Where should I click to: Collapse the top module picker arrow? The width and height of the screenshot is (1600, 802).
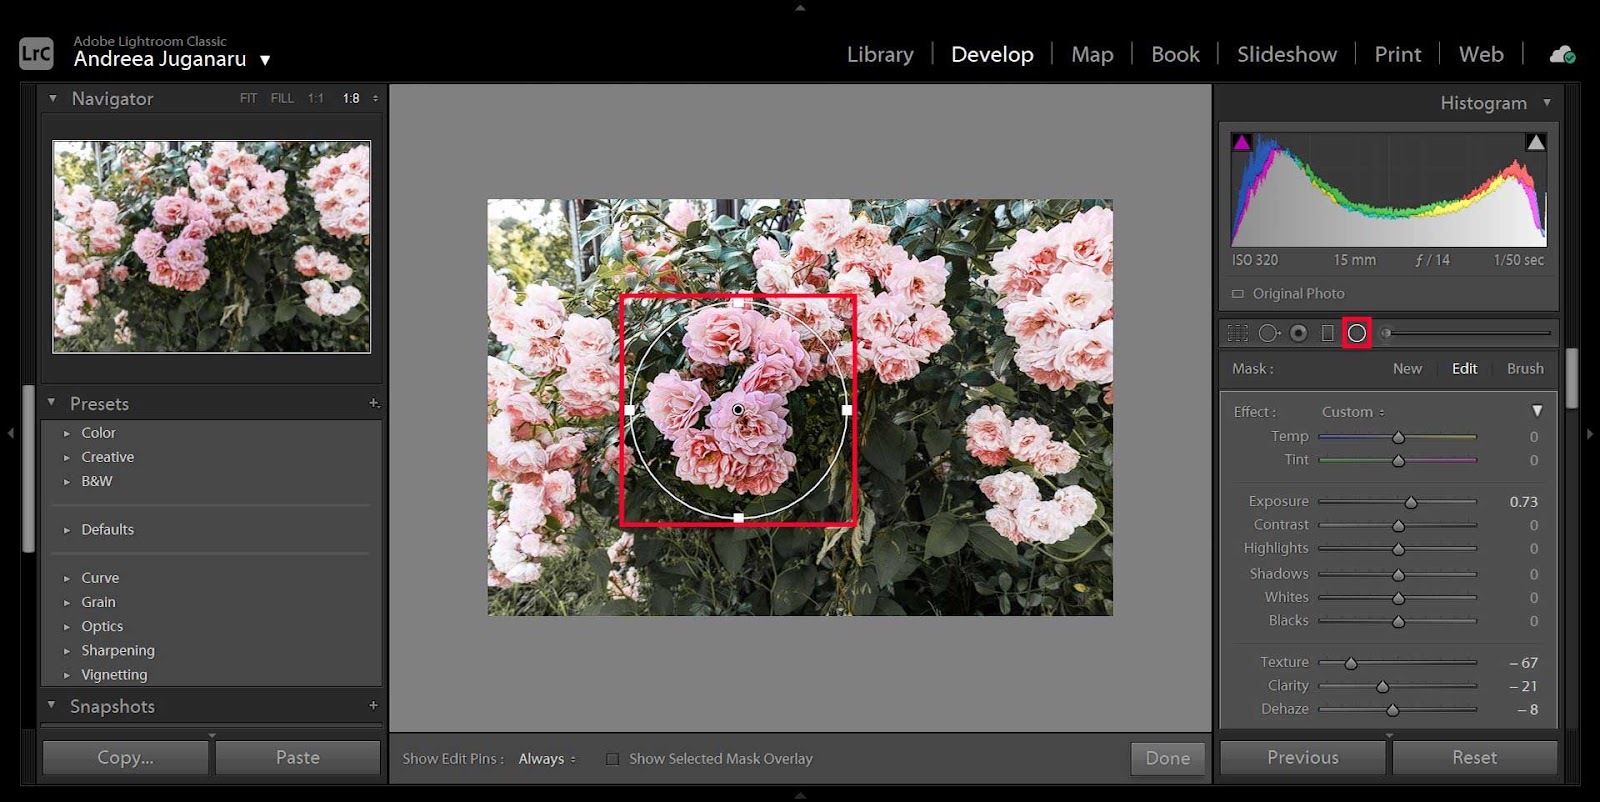point(800,7)
